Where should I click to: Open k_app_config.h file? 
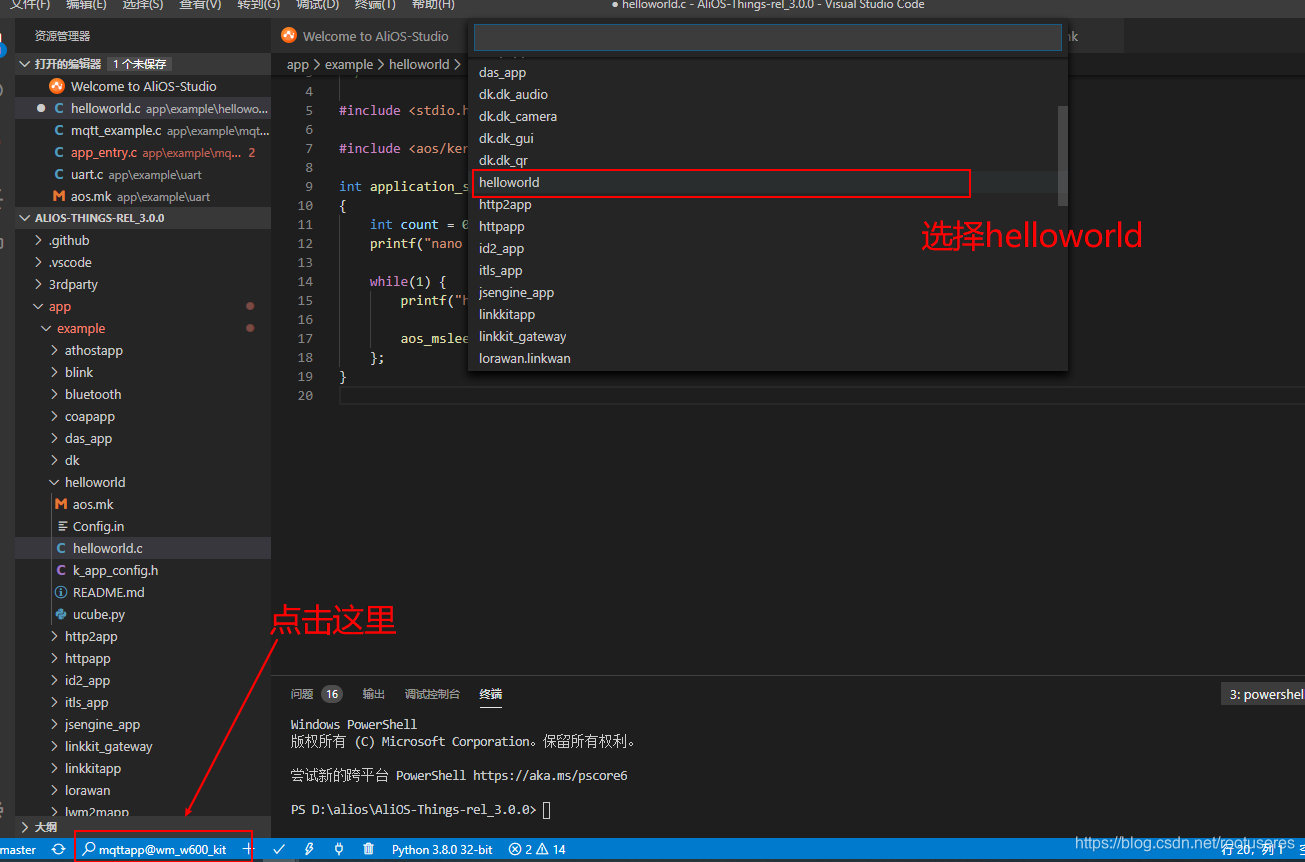143,570
